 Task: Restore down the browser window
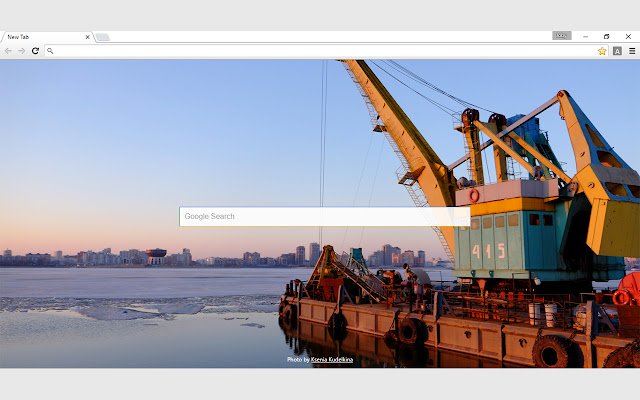click(x=607, y=36)
